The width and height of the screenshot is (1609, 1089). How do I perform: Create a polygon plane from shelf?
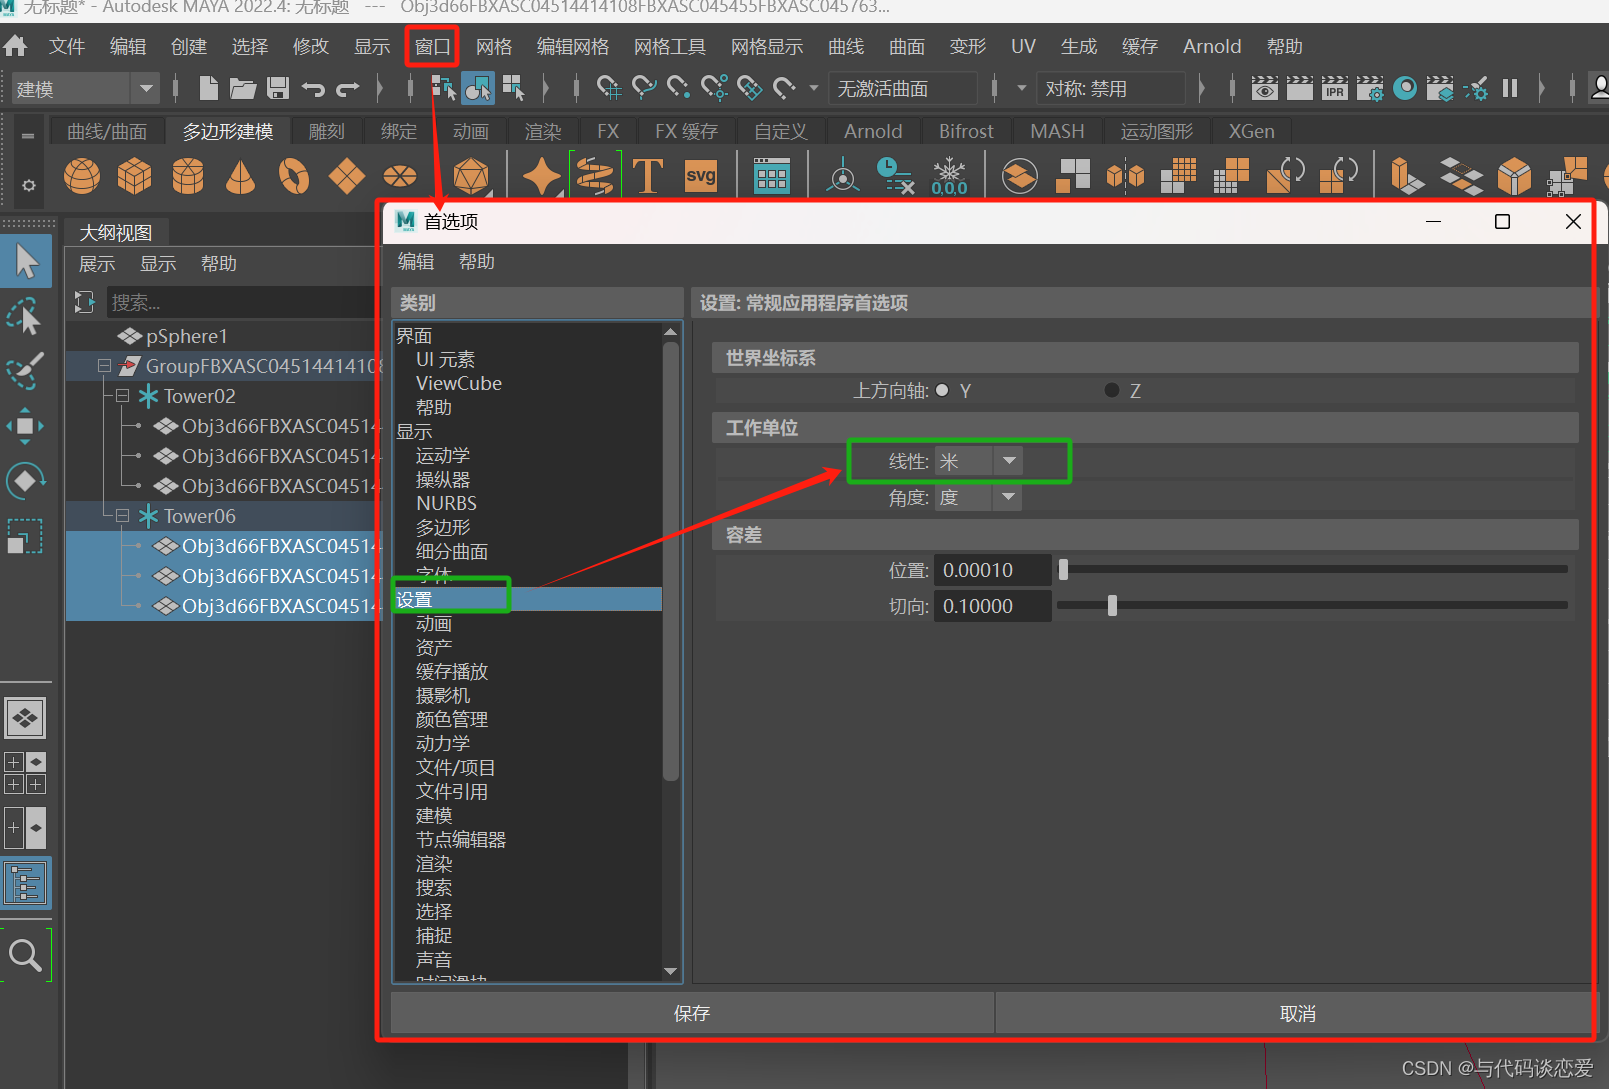[347, 177]
